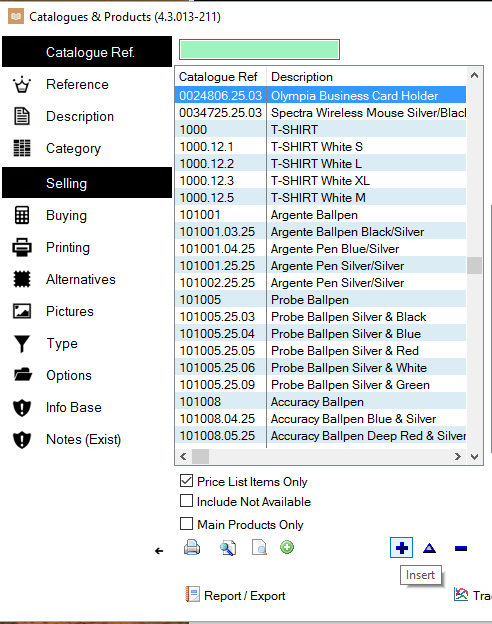Click list vertical scrollbar down arrow
The height and width of the screenshot is (624, 492).
tap(474, 457)
